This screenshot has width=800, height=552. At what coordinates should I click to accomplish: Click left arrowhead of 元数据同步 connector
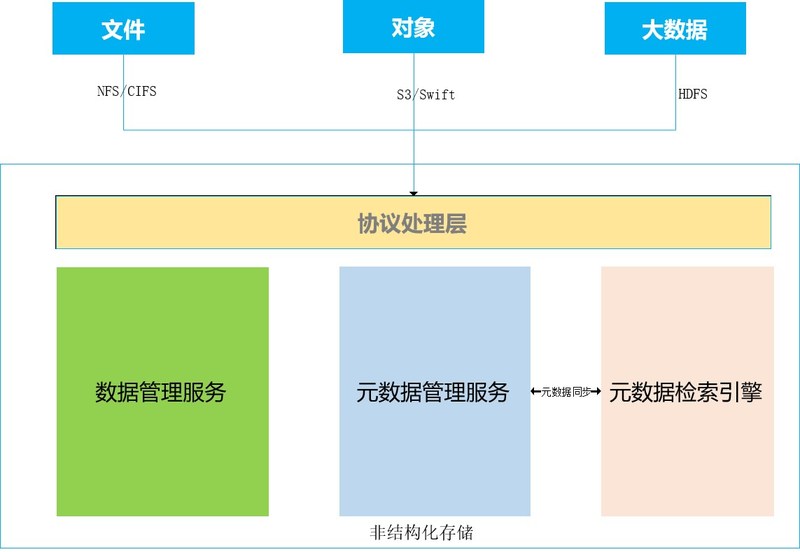pyautogui.click(x=535, y=393)
